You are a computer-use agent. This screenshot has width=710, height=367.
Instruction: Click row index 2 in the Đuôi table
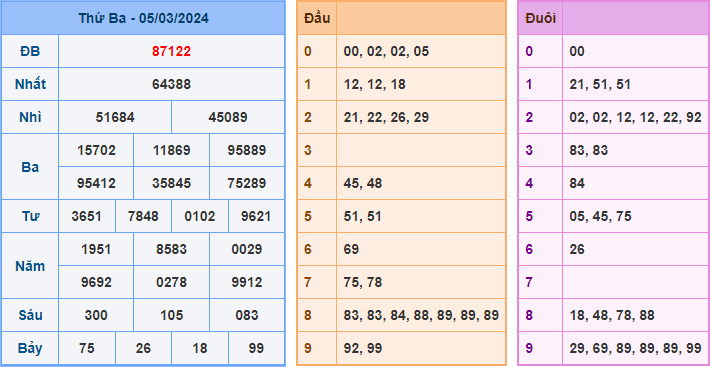pos(529,118)
